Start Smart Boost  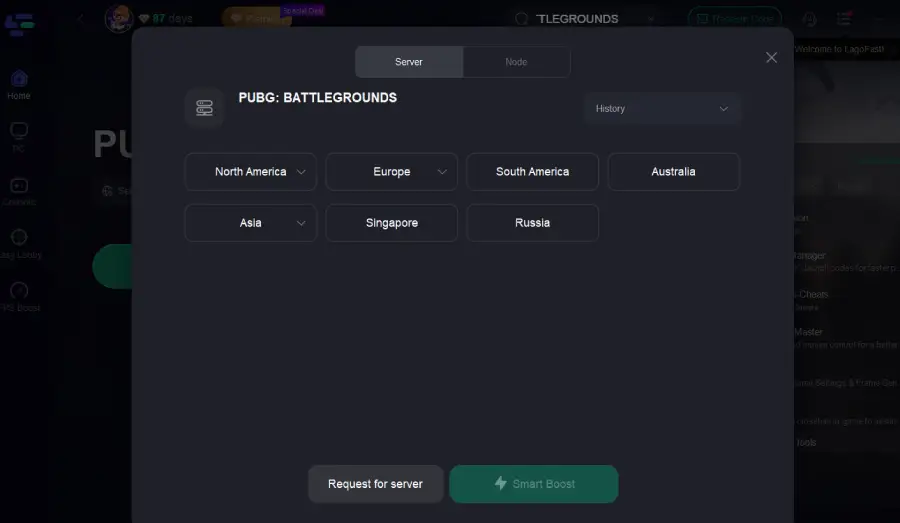coord(534,484)
